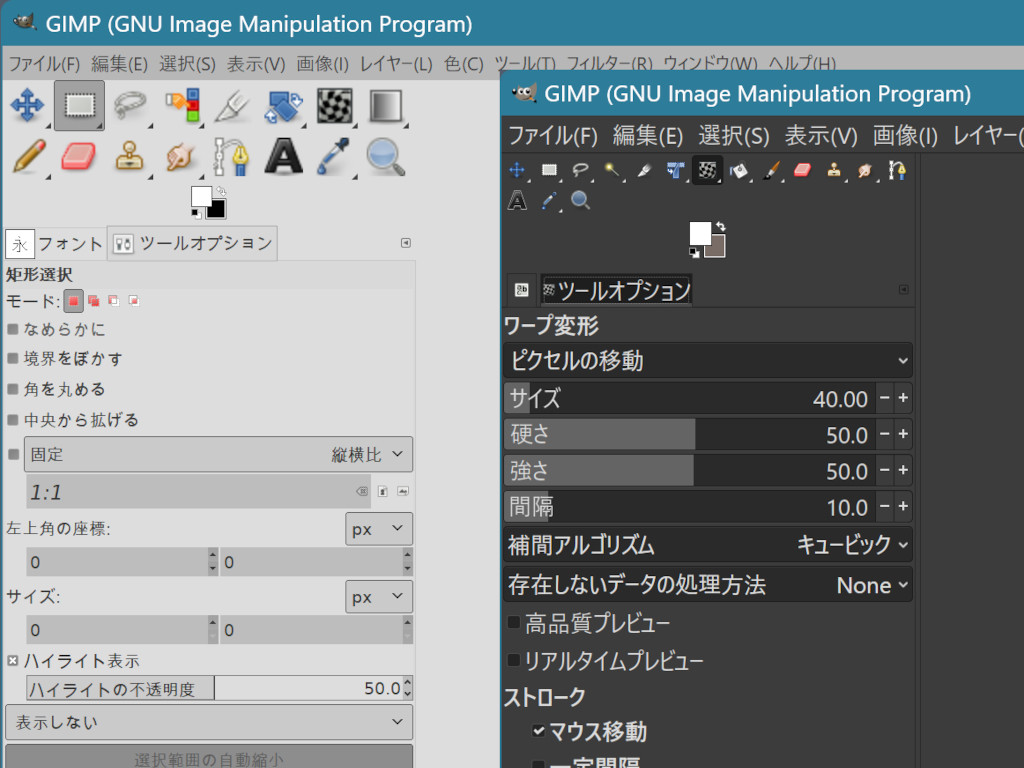This screenshot has height=768, width=1024.
Task: Open 選択(S) menu in the dark window
Action: click(734, 136)
